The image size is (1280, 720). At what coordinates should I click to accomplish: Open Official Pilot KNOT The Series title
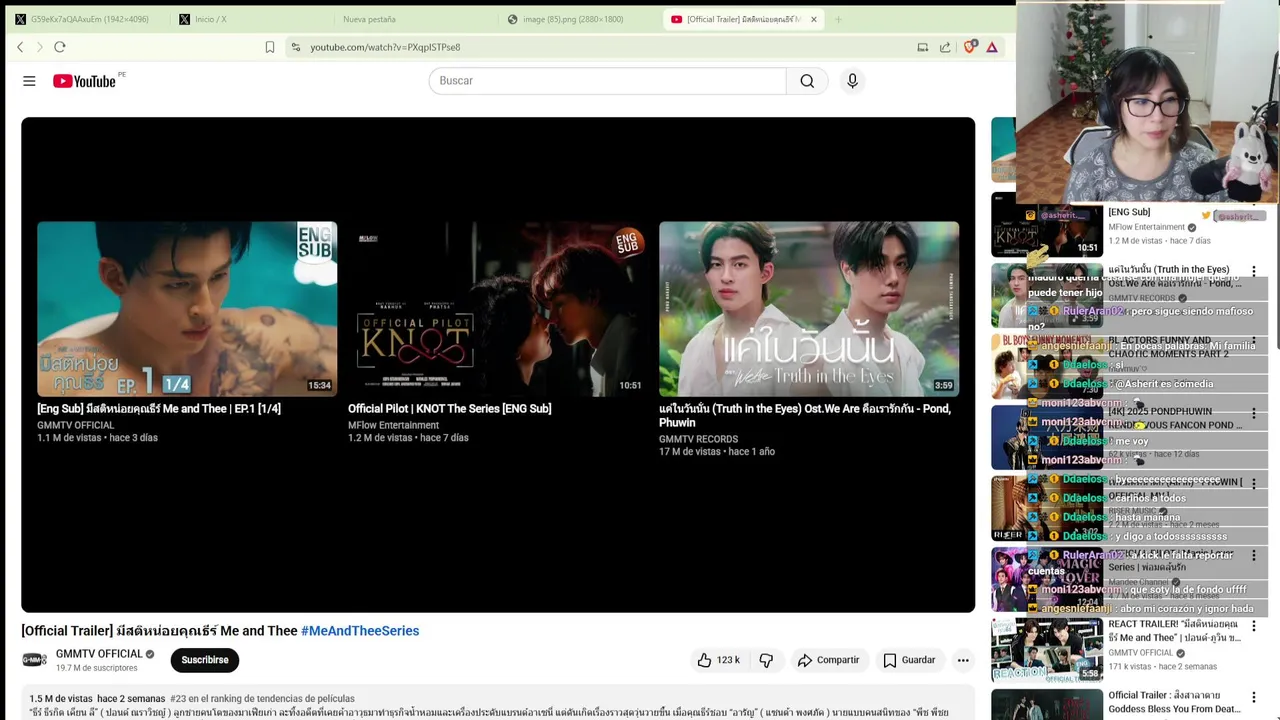[x=450, y=409]
